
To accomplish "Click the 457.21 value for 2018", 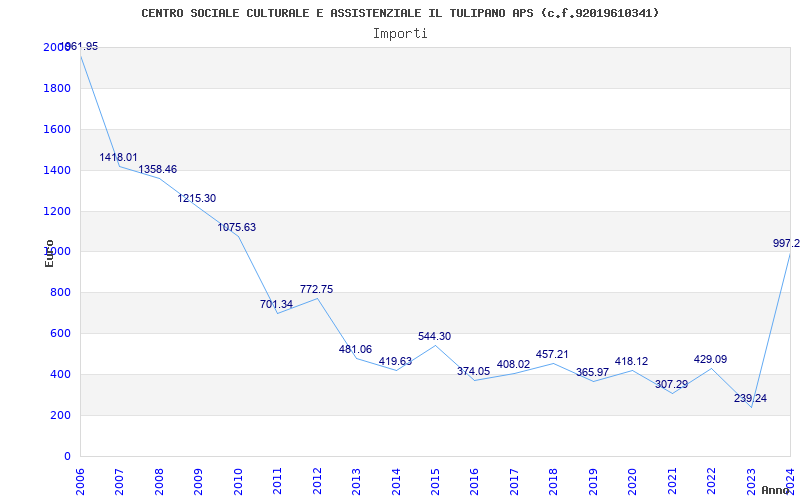I will click(x=552, y=354).
